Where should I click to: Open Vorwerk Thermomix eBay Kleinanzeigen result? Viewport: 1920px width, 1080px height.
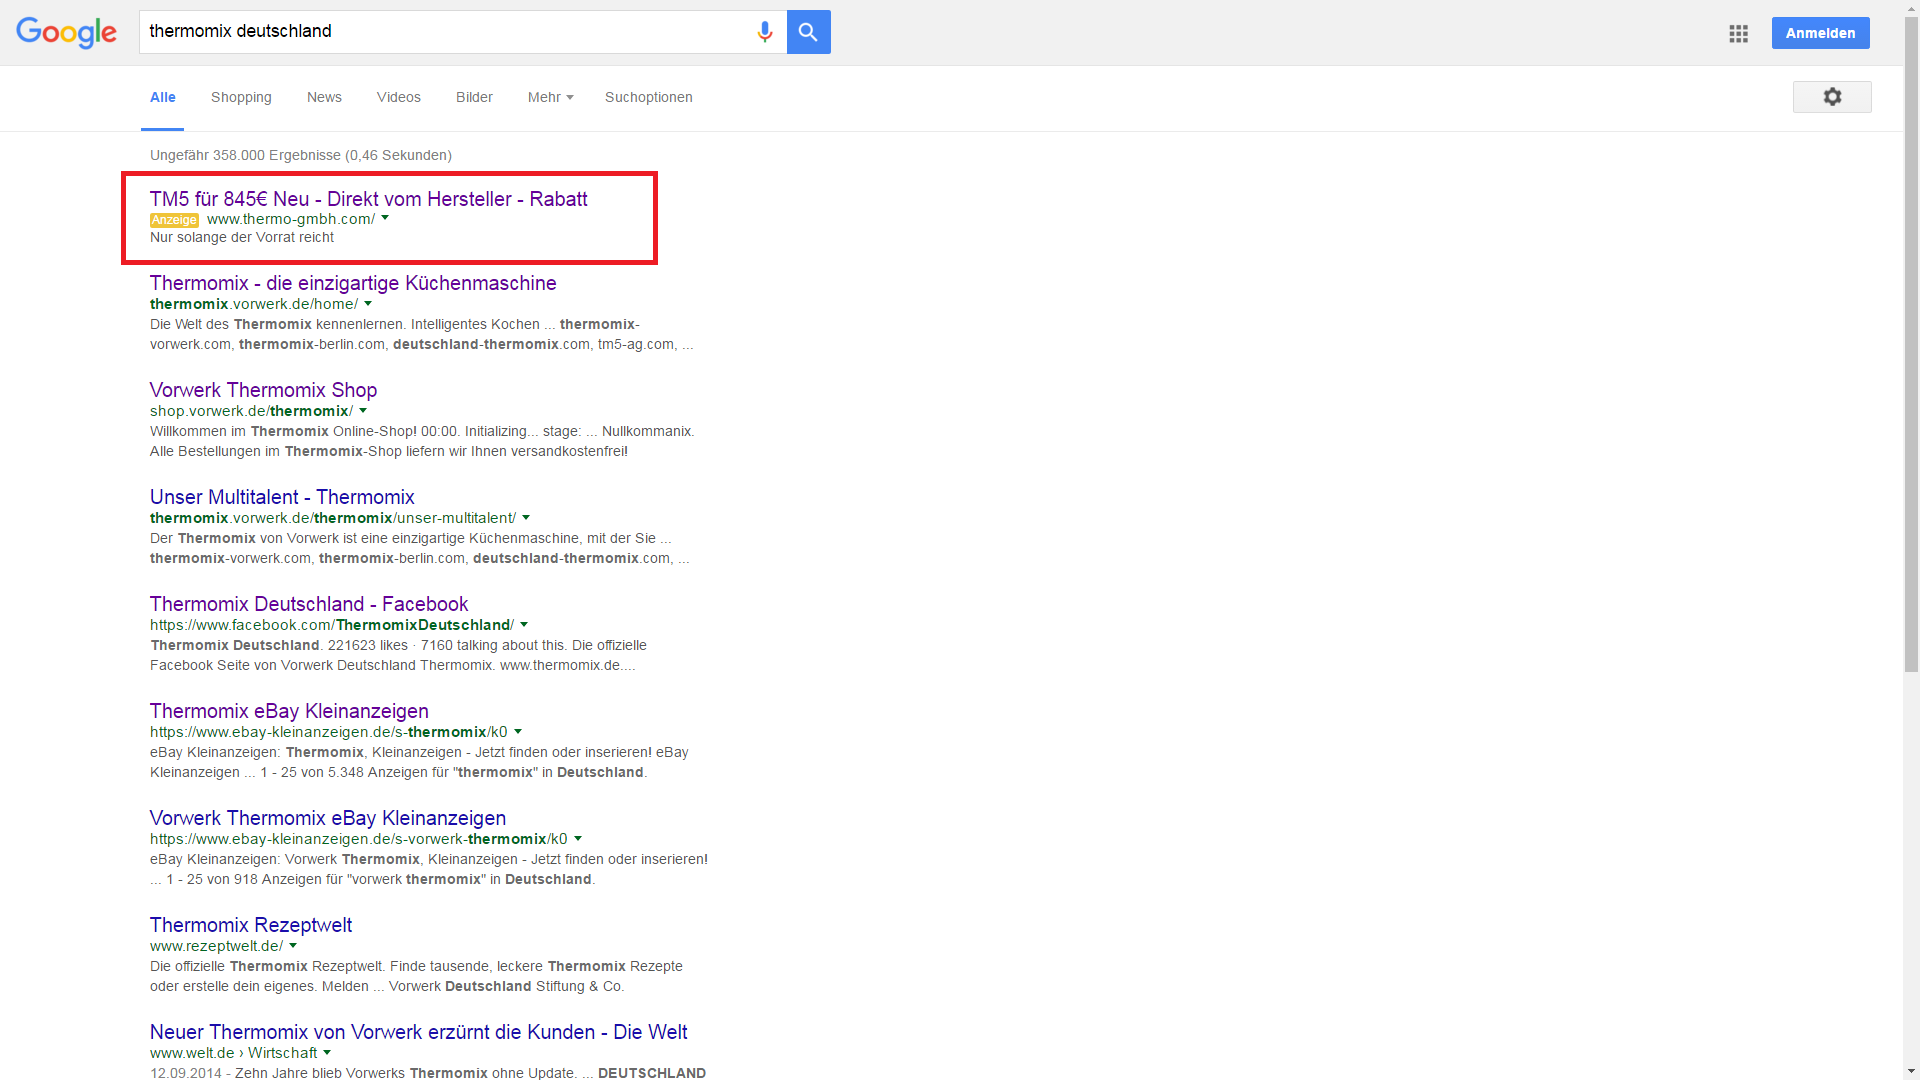click(x=328, y=818)
